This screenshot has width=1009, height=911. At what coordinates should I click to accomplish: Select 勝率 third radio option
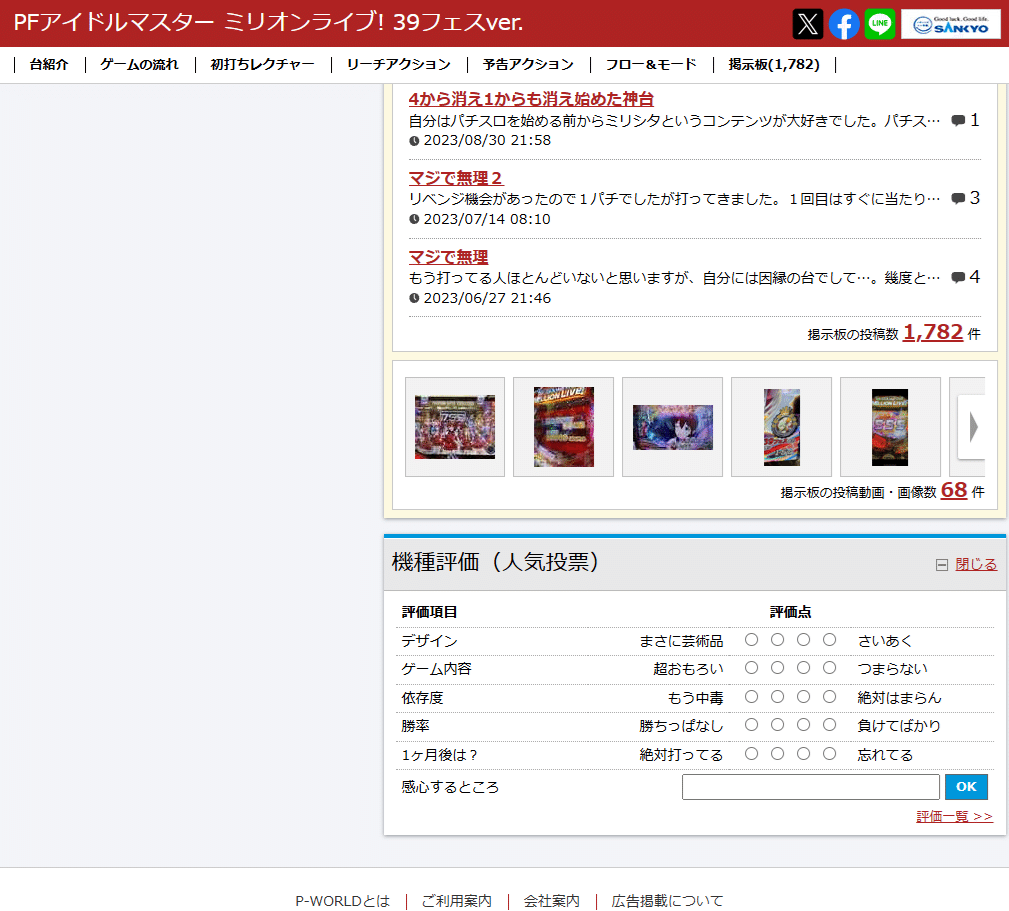(x=803, y=725)
